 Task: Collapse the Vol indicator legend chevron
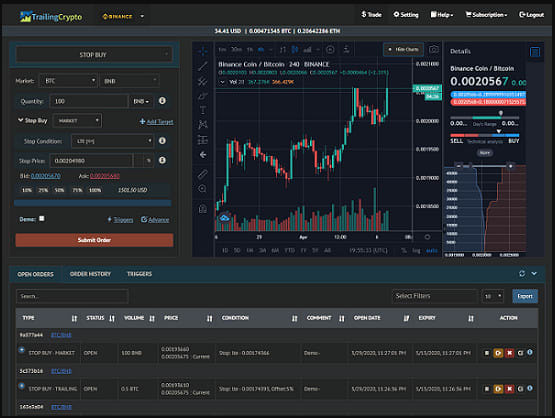pyautogui.click(x=222, y=82)
